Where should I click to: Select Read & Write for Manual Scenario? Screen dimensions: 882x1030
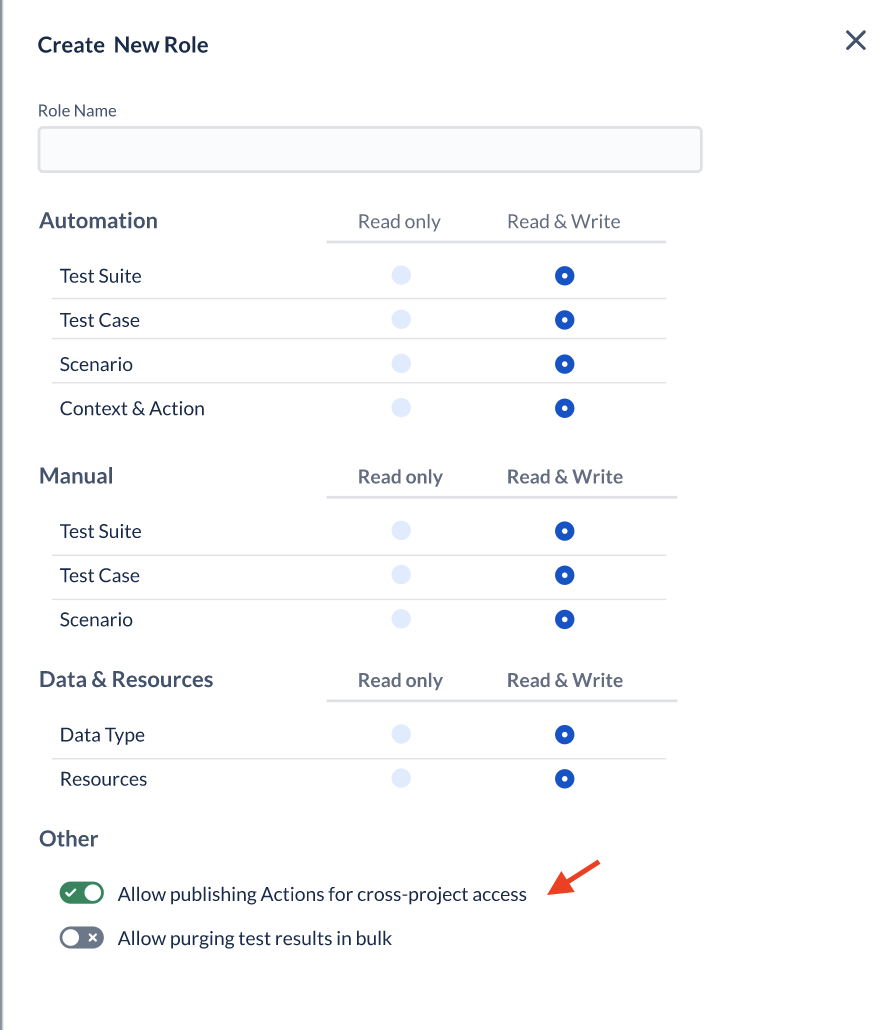pyautogui.click(x=564, y=619)
